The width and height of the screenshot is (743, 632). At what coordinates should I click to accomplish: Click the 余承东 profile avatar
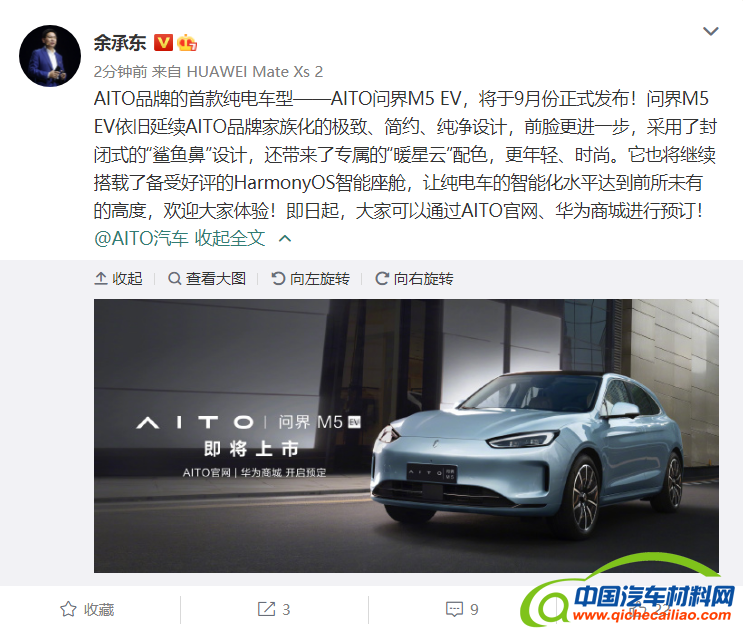(x=50, y=56)
